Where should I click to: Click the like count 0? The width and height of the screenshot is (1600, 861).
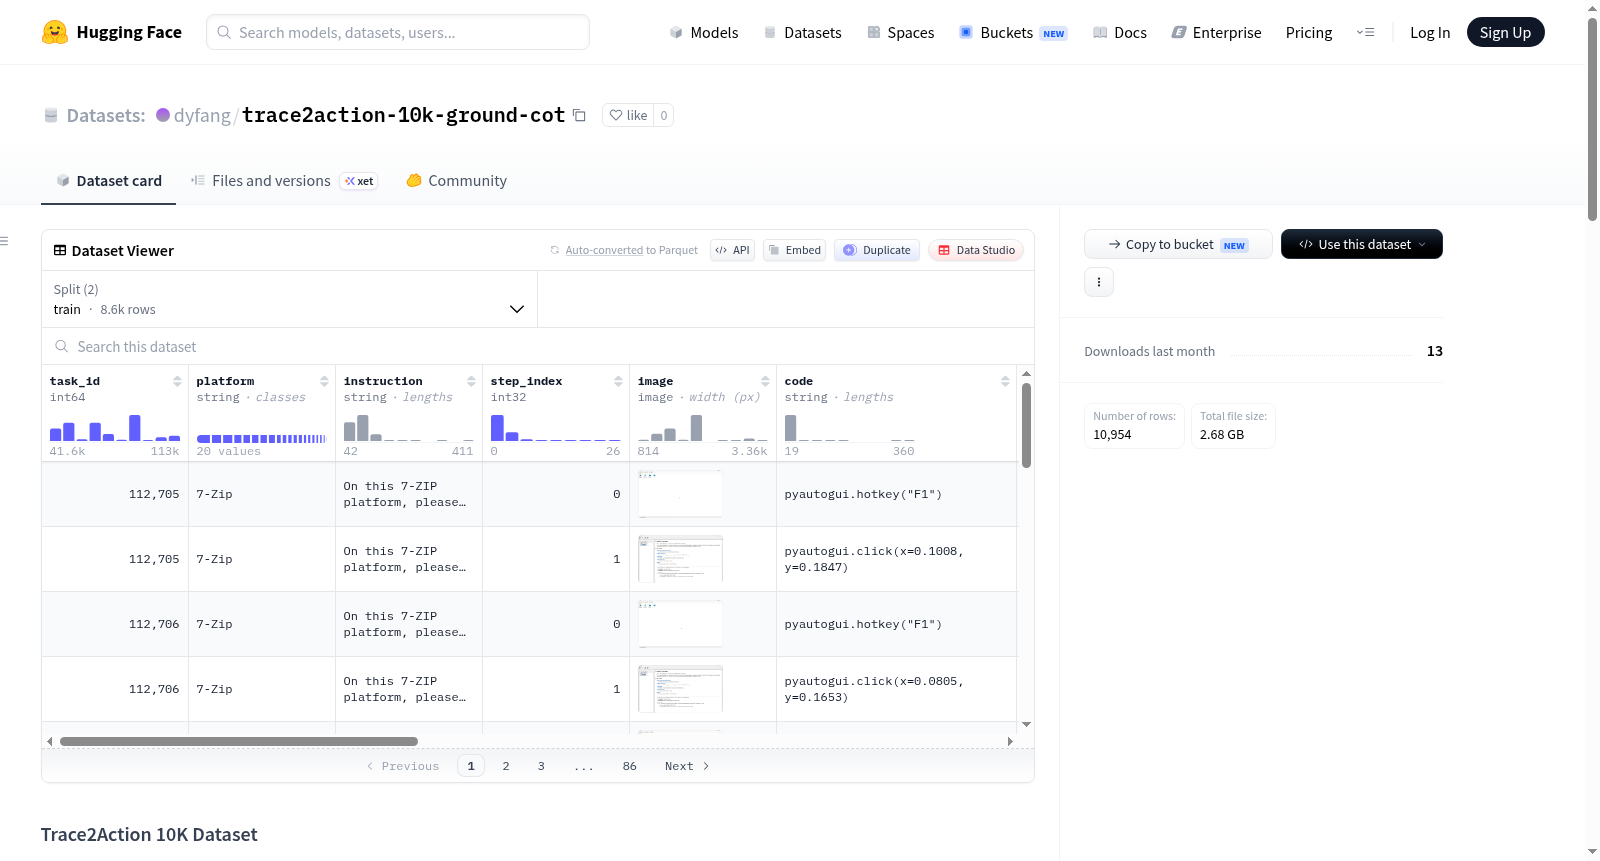click(x=664, y=115)
